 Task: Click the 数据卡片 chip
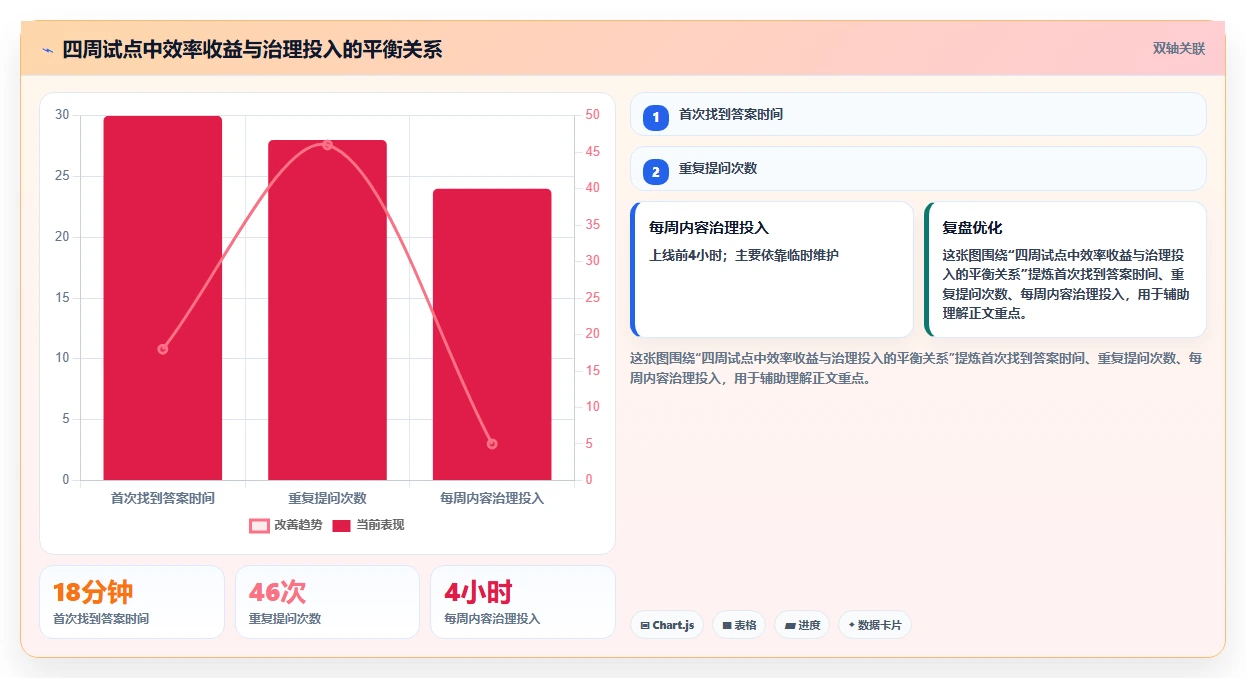point(875,625)
